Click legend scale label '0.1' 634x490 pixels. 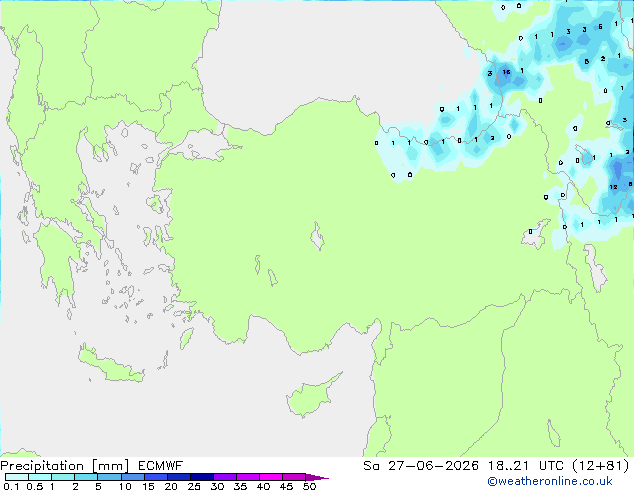pos(11,486)
